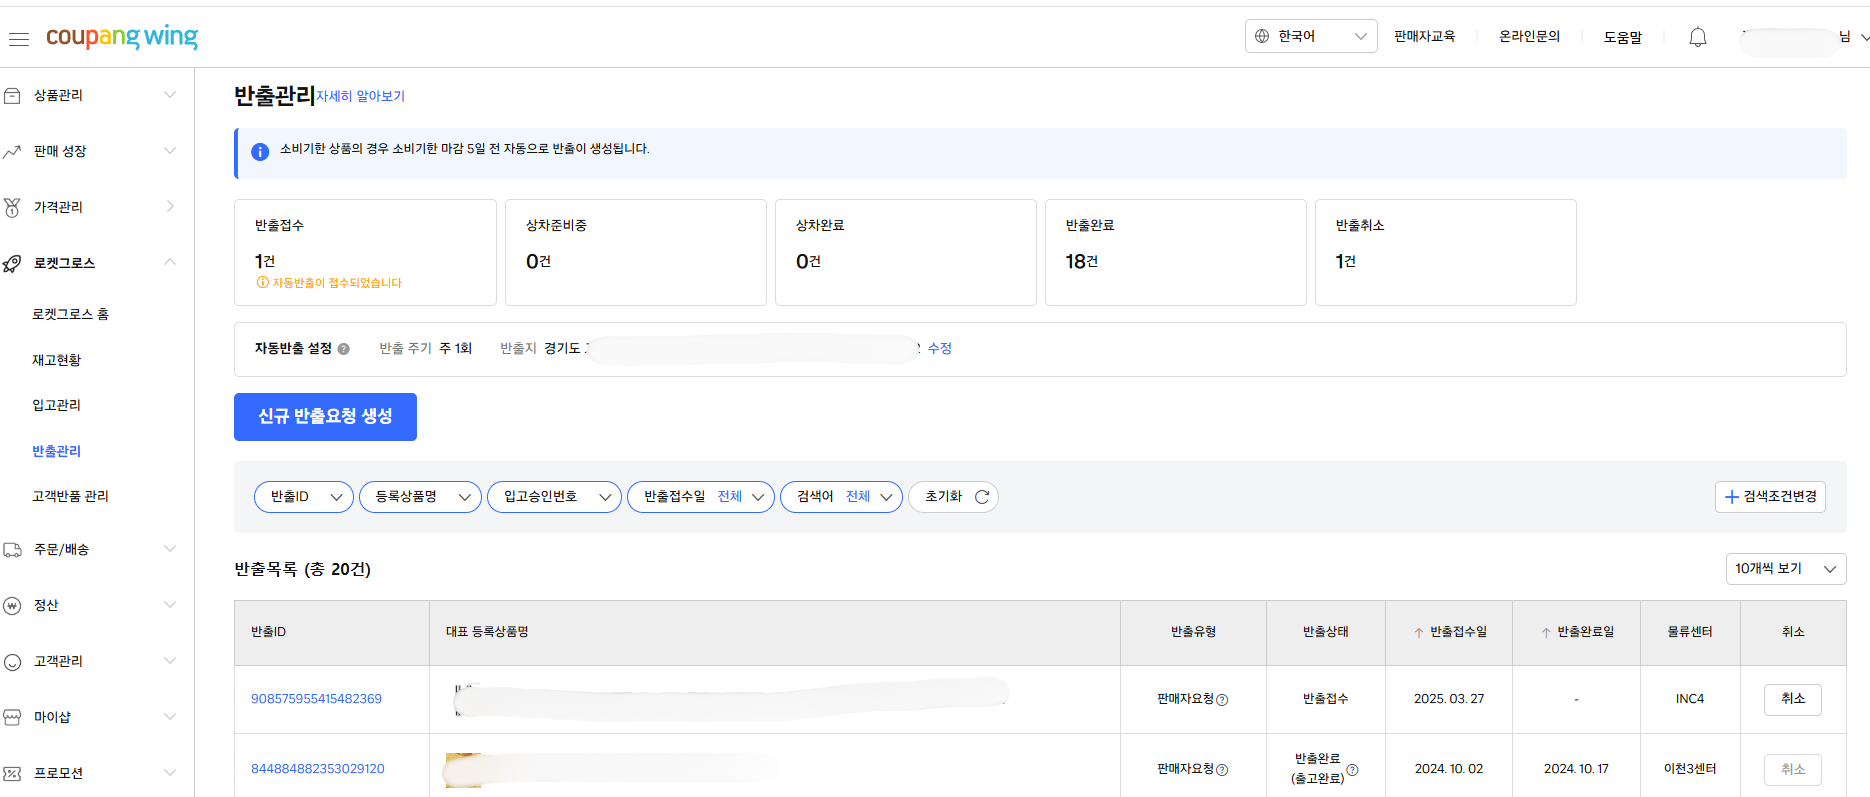
Task: Click the plus icon in 검색조건변경
Action: (1732, 497)
